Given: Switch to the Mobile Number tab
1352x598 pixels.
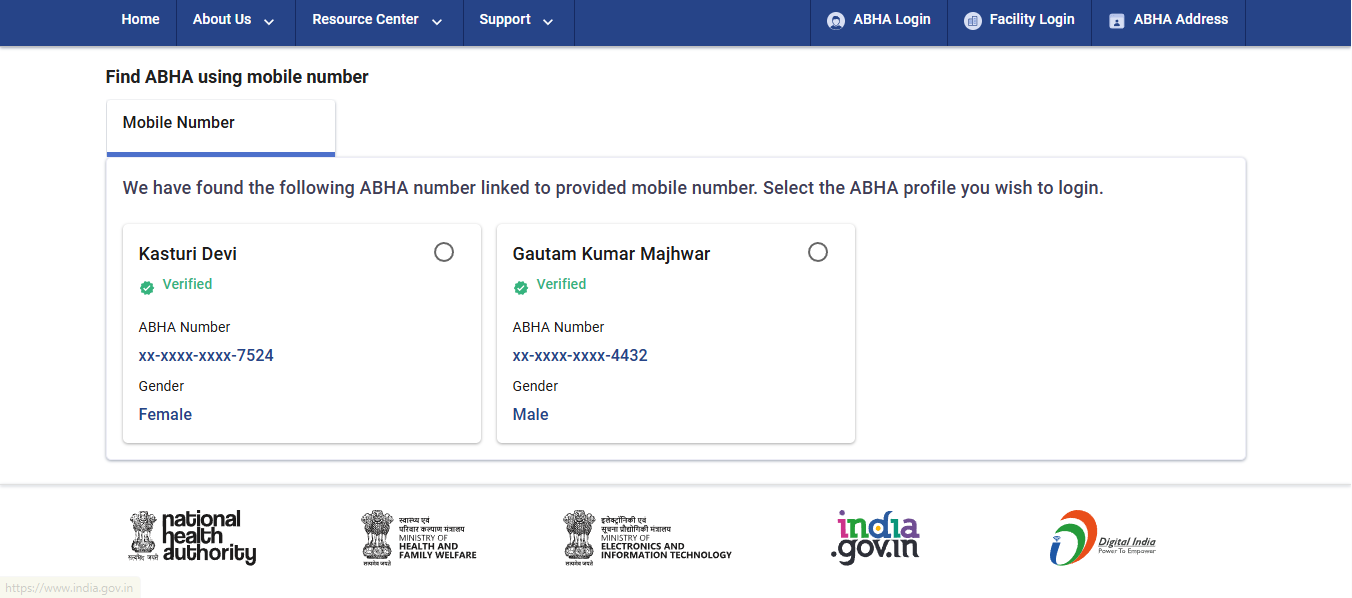Looking at the screenshot, I should 178,122.
